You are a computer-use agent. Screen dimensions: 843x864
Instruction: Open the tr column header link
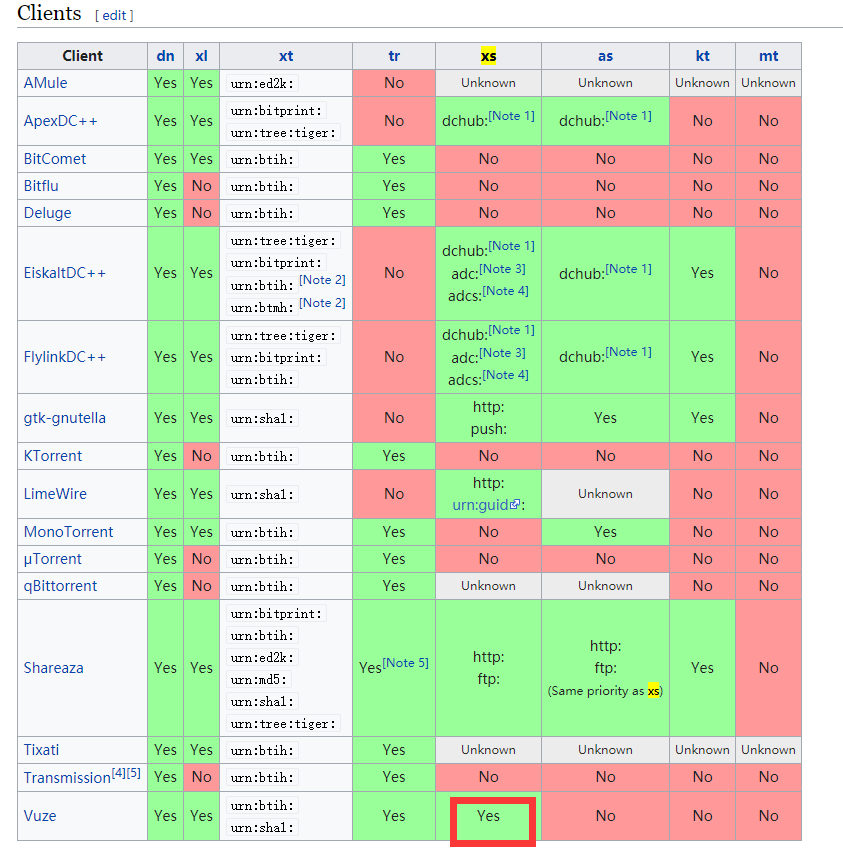click(x=394, y=56)
